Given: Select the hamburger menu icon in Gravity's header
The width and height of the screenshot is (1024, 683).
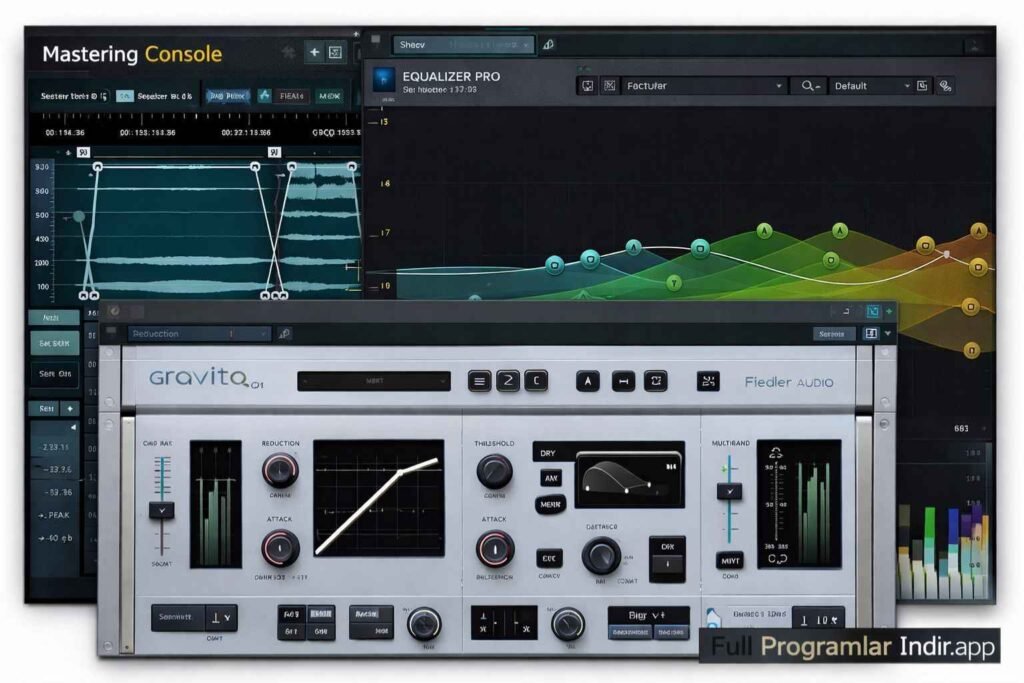Looking at the screenshot, I should point(478,380).
